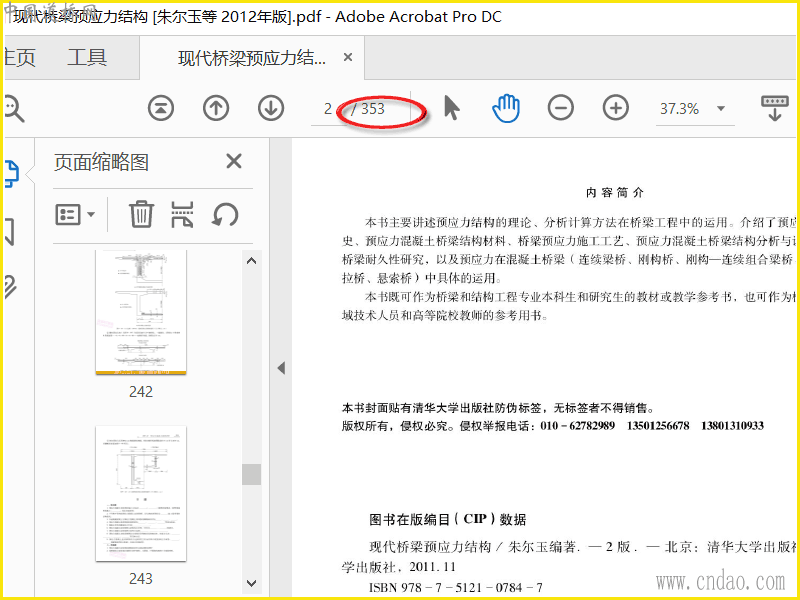Click the scrolling mode icon at toolbar's right
The height and width of the screenshot is (600, 800).
774,108
